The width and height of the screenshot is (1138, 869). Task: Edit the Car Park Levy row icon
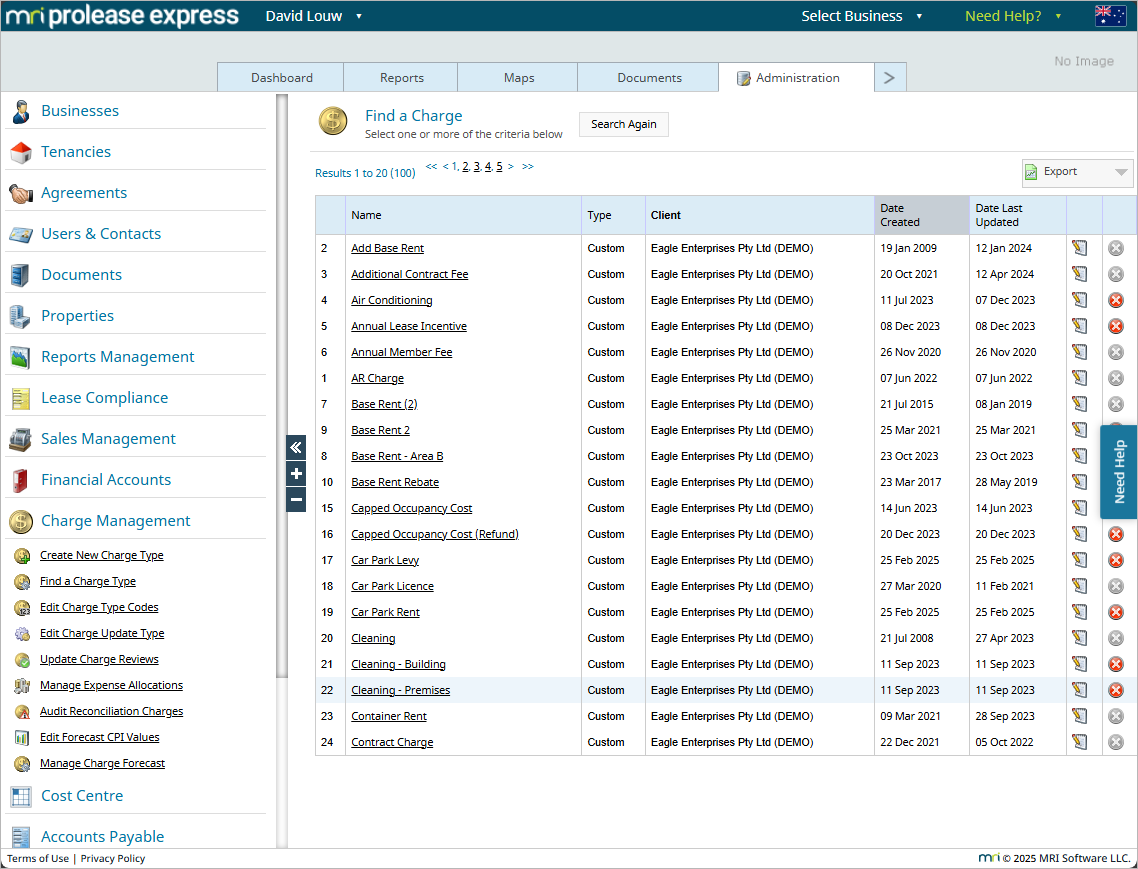pyautogui.click(x=1079, y=560)
